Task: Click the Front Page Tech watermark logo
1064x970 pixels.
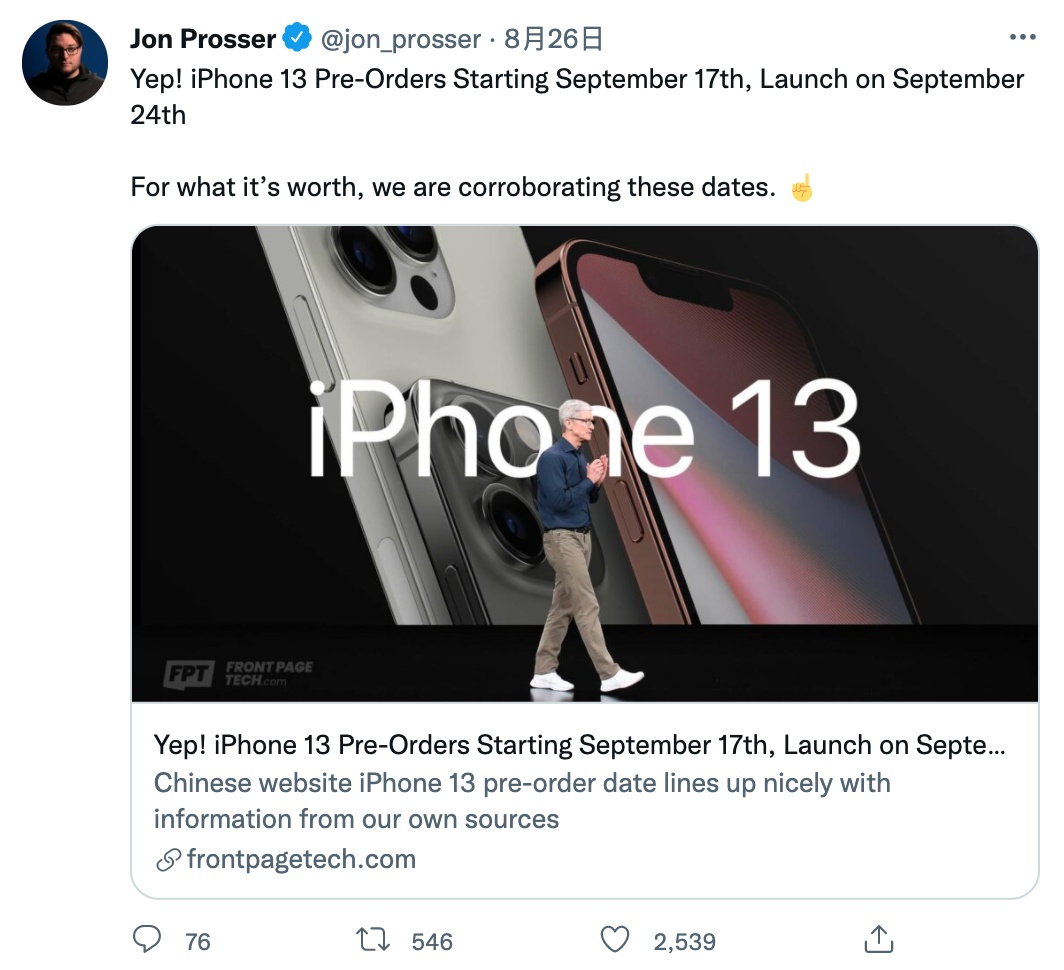Action: pos(238,674)
